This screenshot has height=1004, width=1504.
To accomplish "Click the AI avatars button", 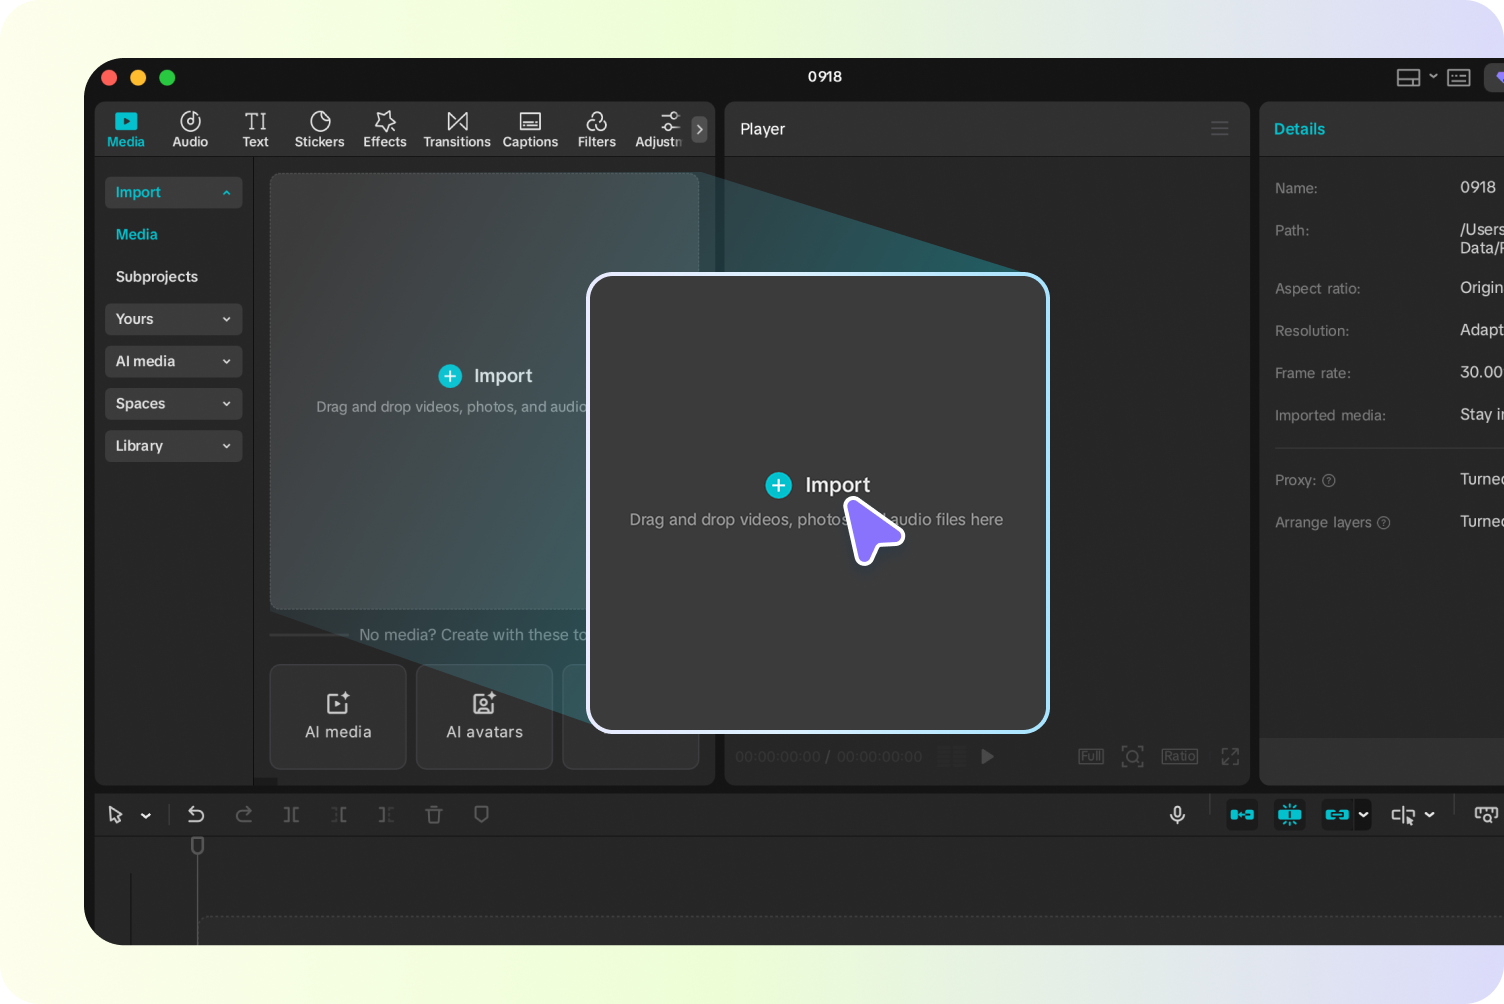I will (x=484, y=717).
